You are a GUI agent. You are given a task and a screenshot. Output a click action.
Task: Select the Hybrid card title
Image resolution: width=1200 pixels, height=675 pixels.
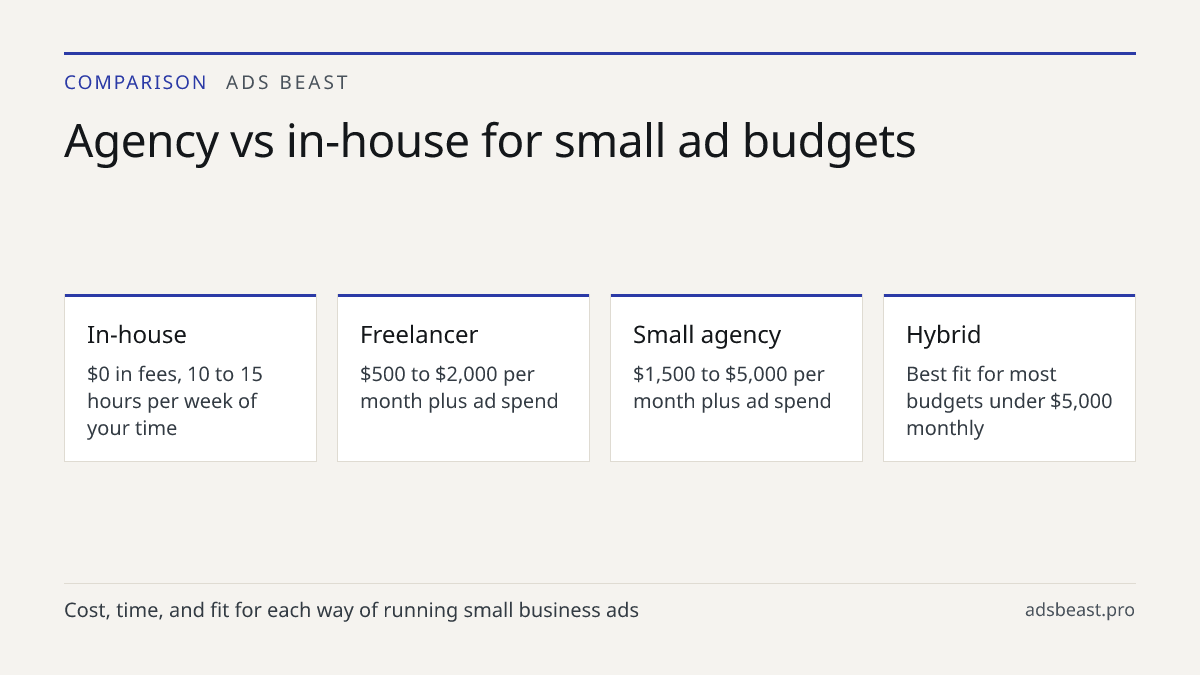[944, 335]
